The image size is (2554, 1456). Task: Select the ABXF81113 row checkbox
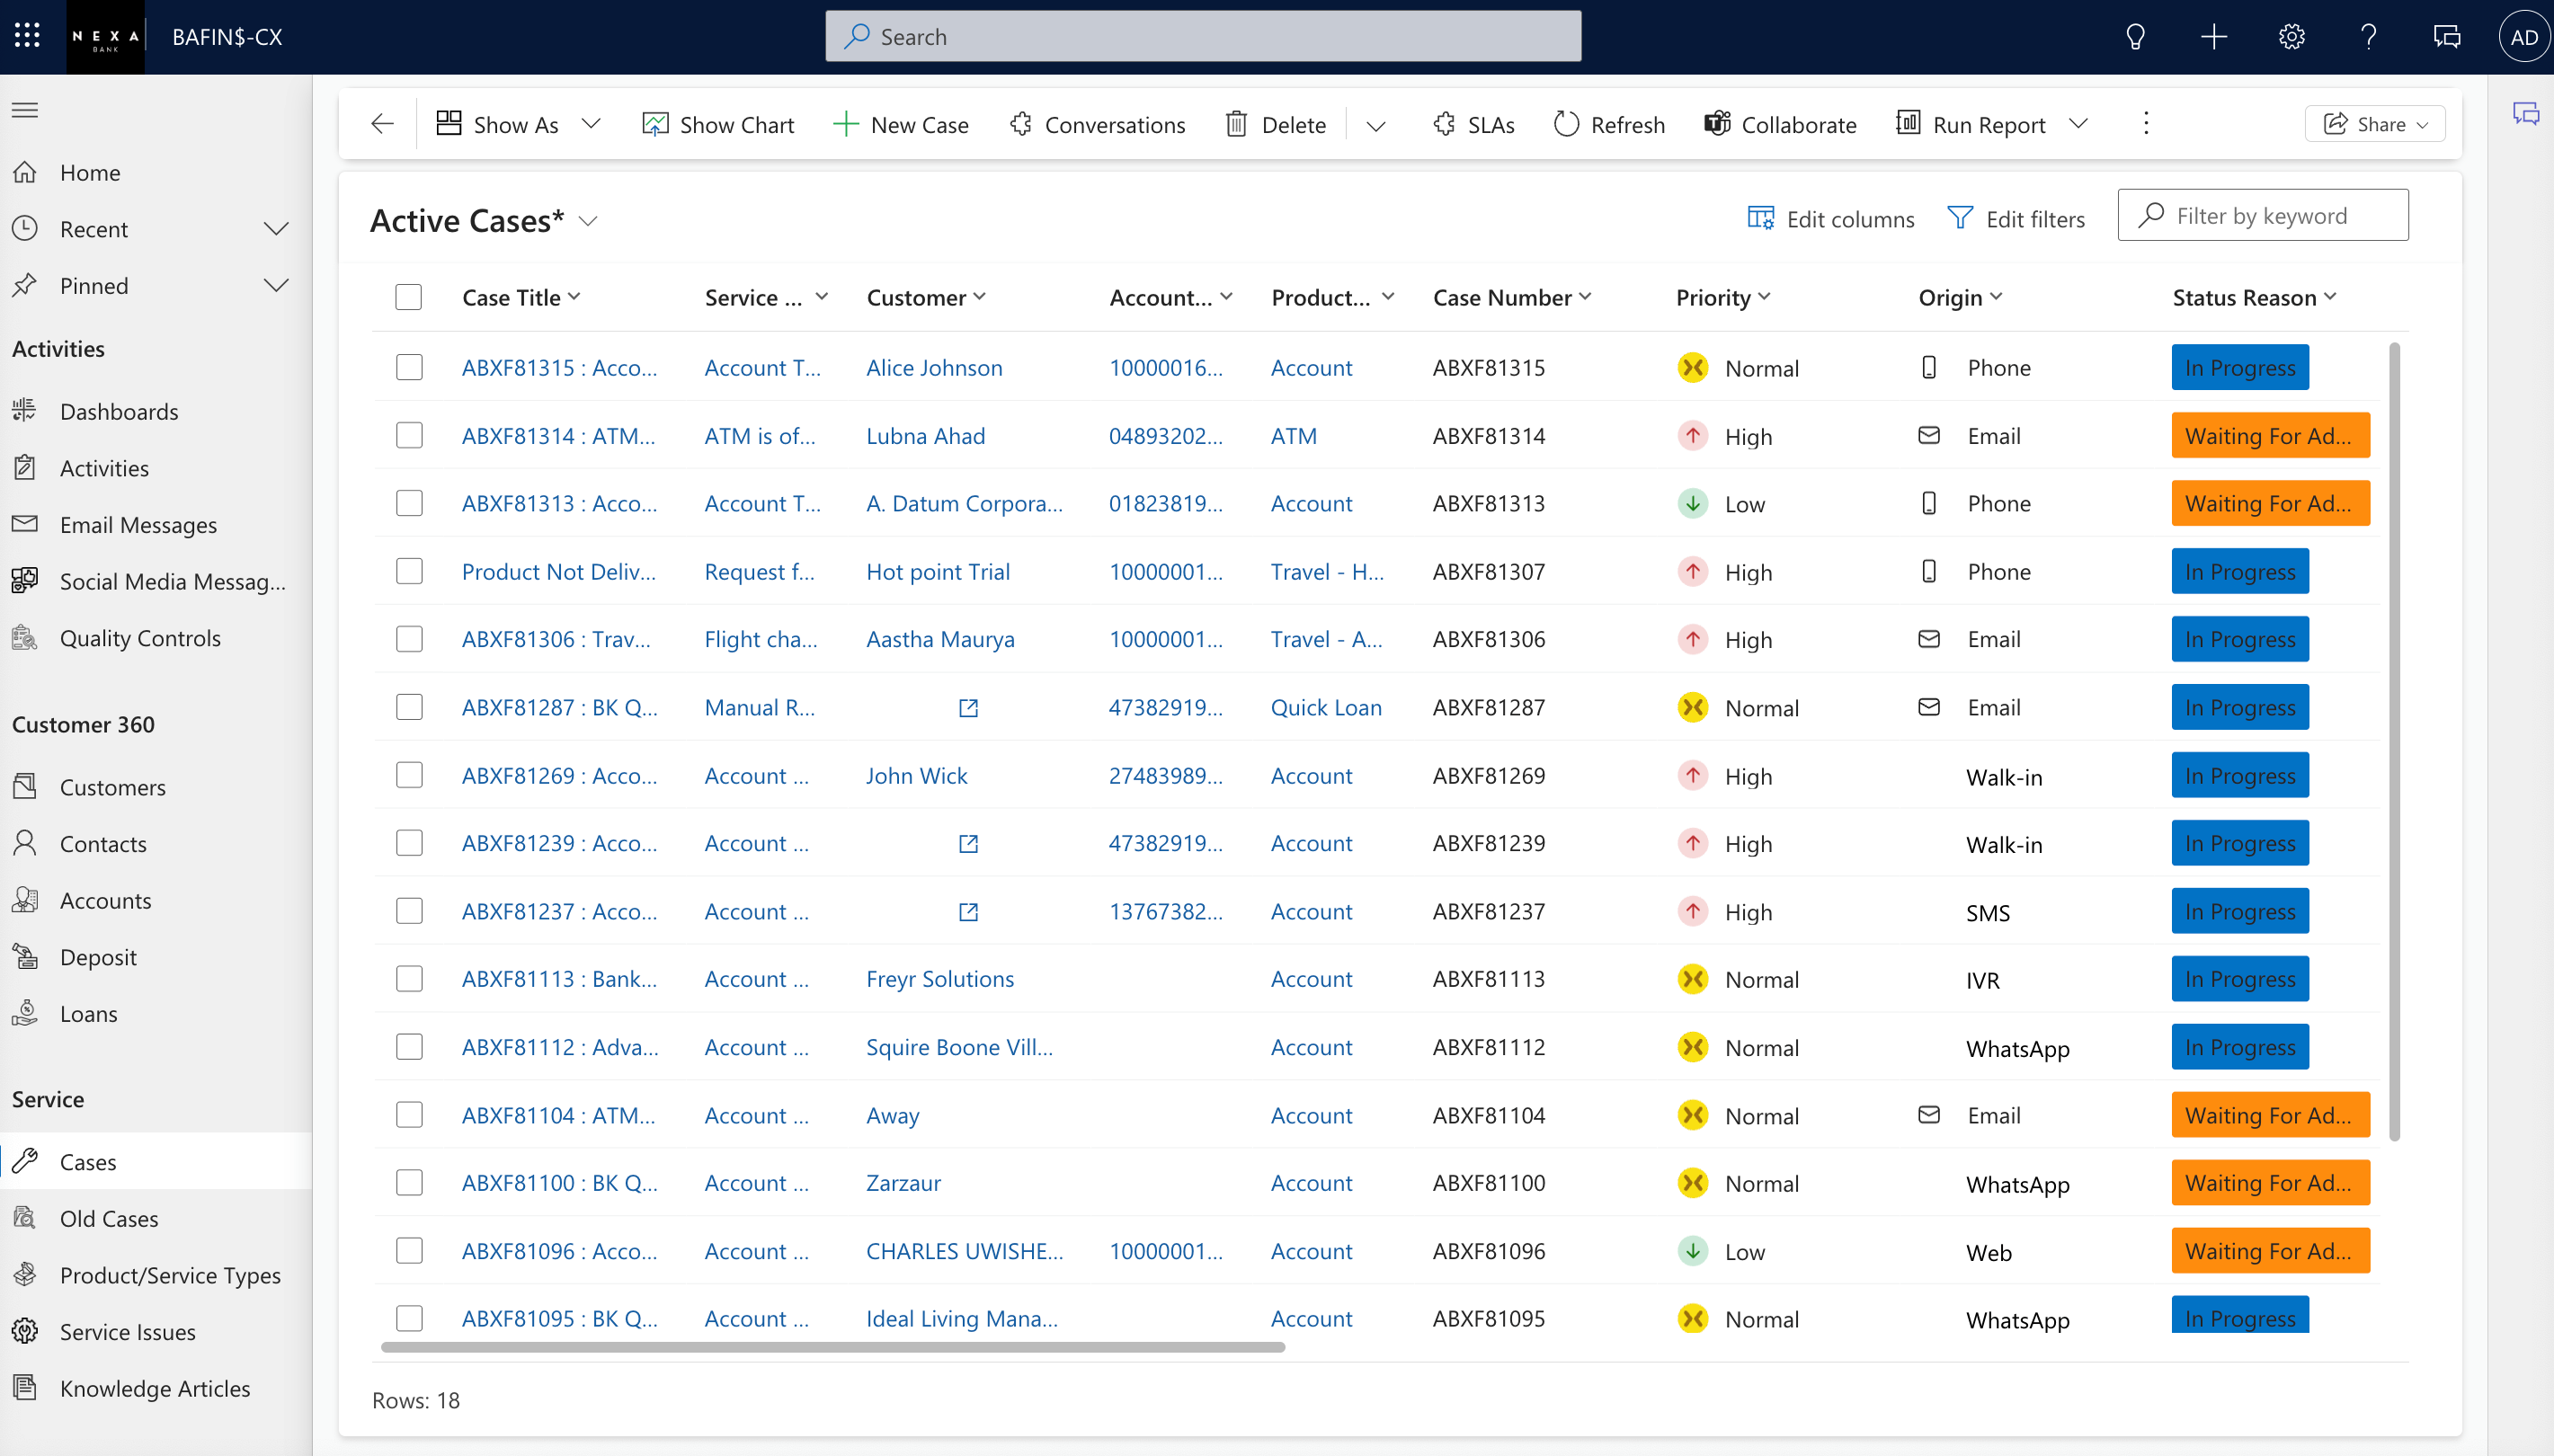pos(409,978)
